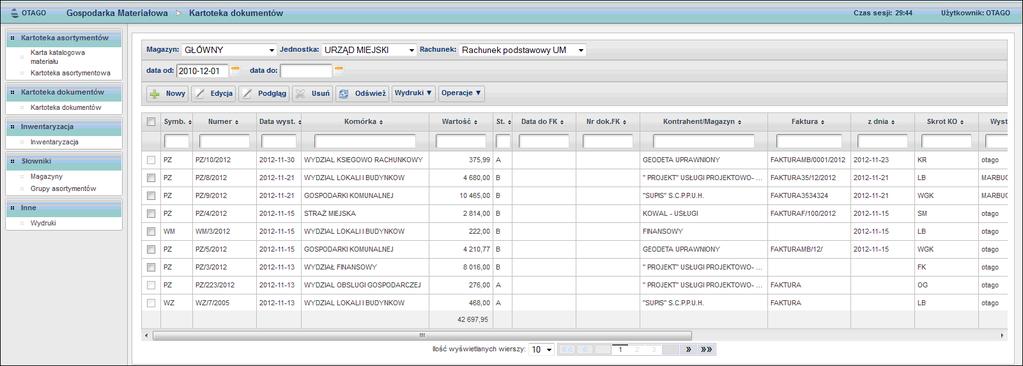Viewport: 1023px width, 366px height.
Task: Select checkbox for row WZ/7/2005
Action: coord(151,303)
